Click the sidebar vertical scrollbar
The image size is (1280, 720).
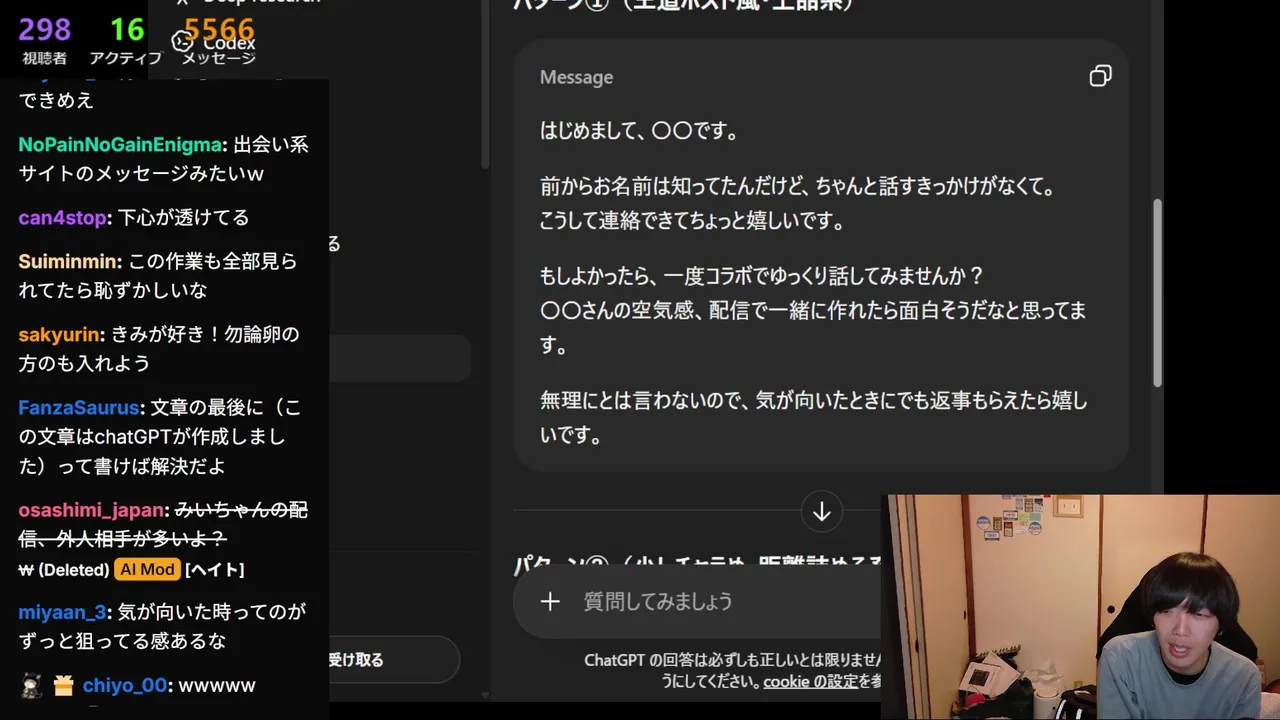tap(485, 85)
